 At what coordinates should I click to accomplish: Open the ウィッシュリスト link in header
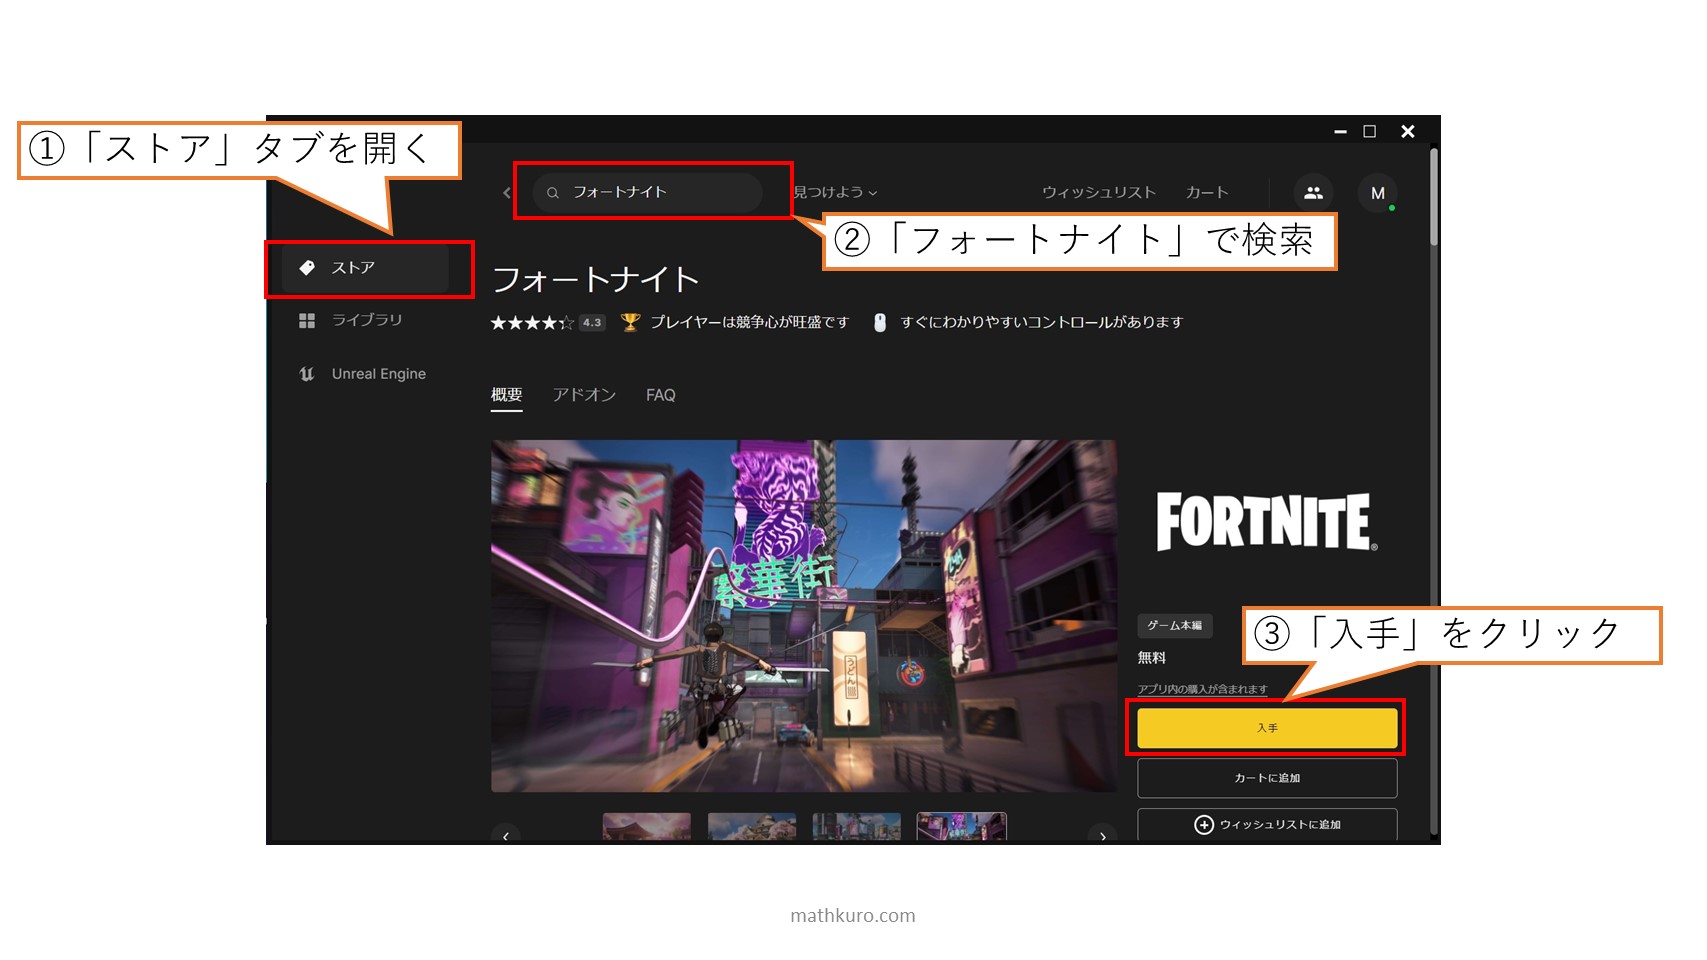[1098, 192]
